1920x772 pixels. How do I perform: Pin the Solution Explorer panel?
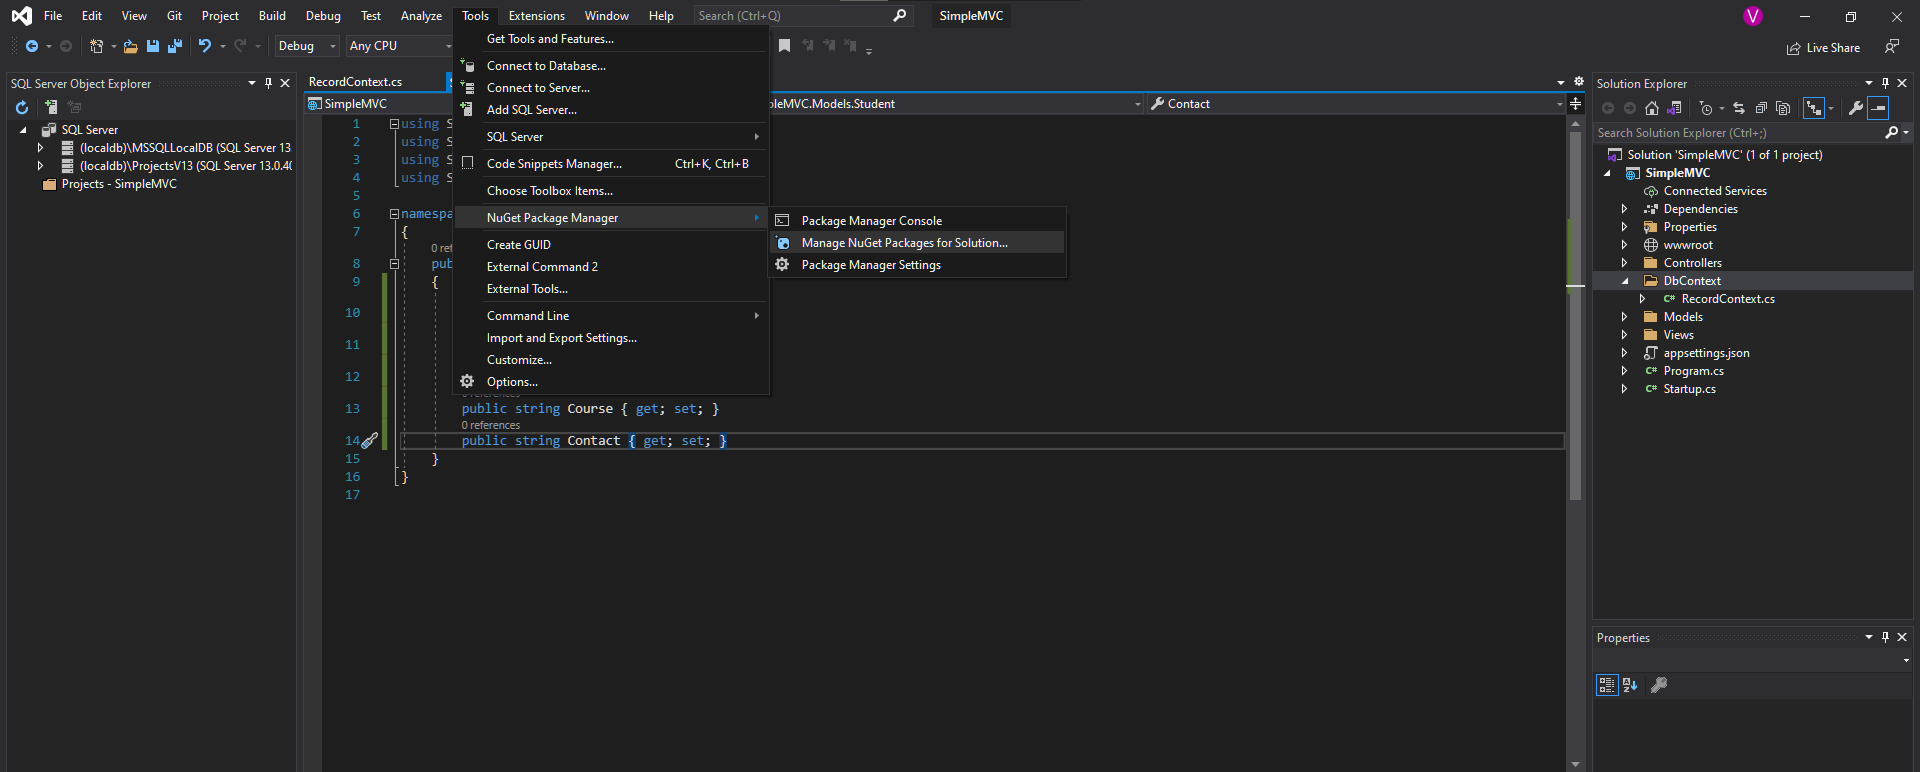1886,83
